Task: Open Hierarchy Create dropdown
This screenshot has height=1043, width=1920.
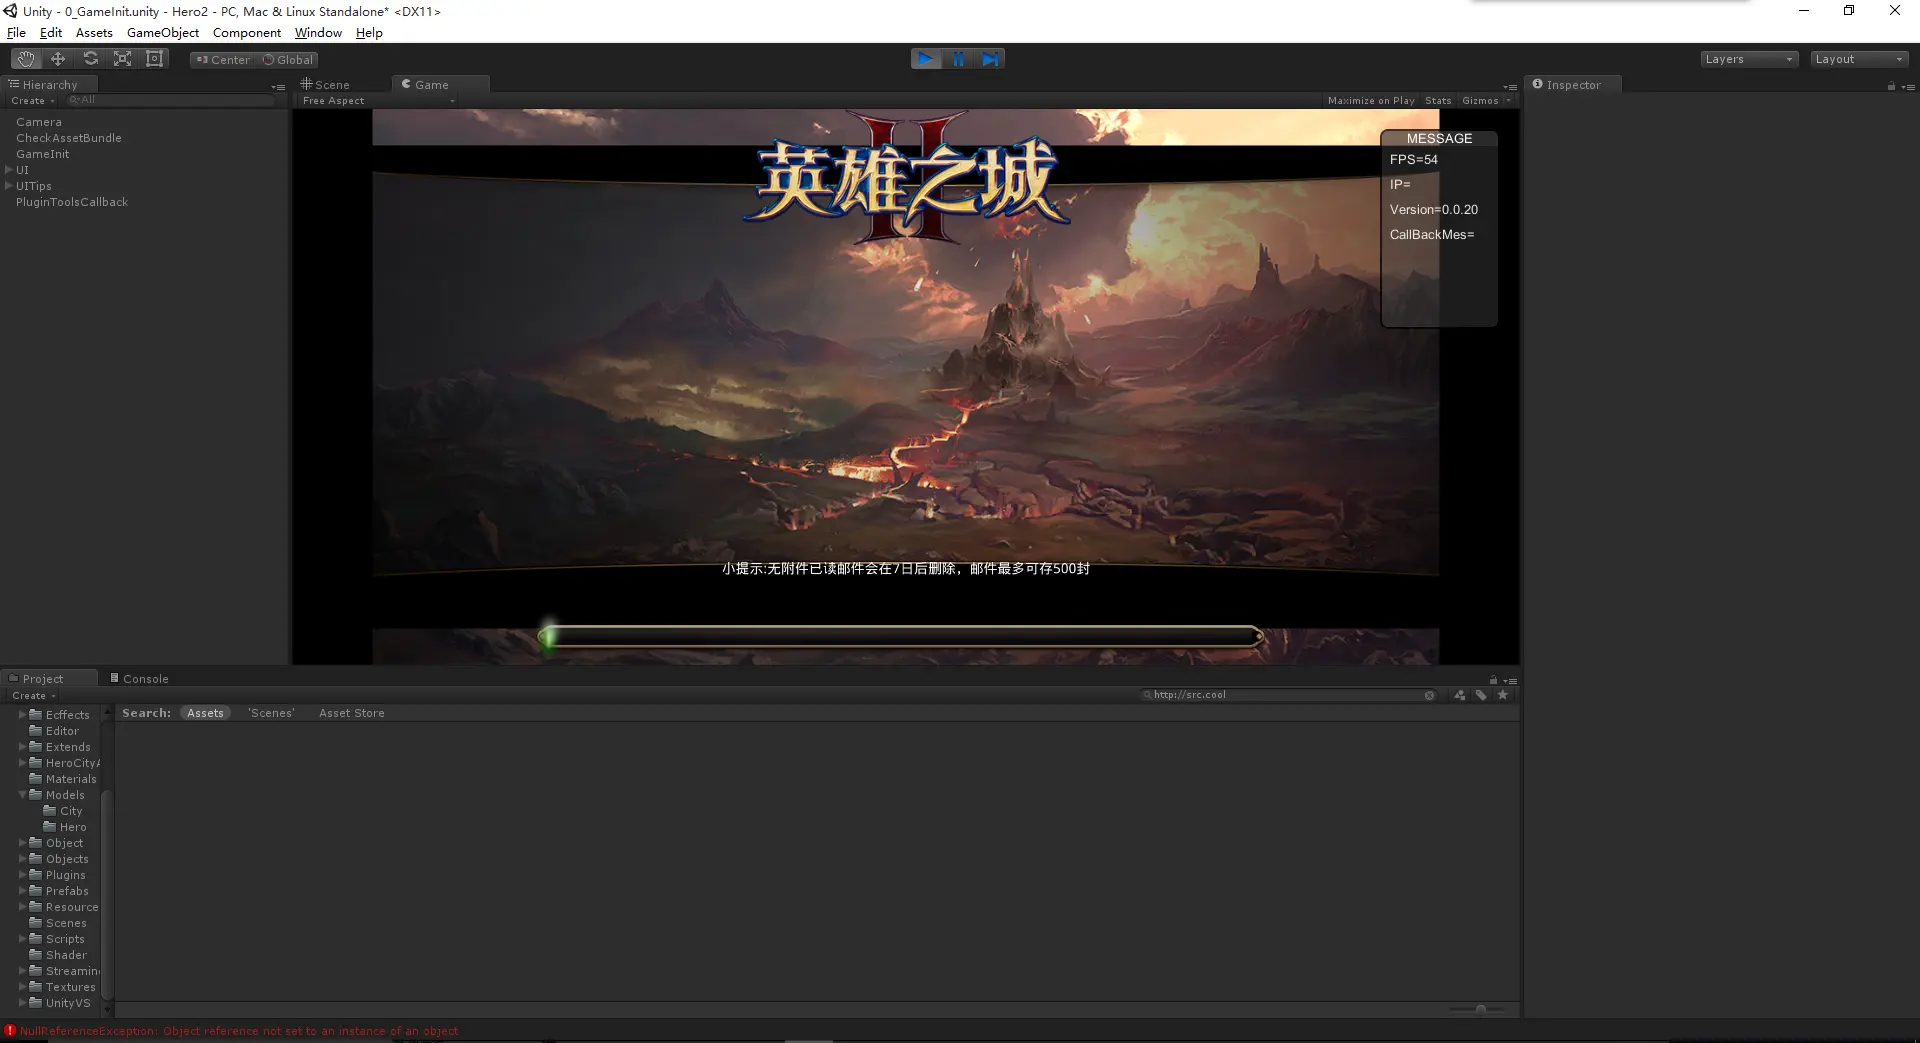Action: point(32,101)
